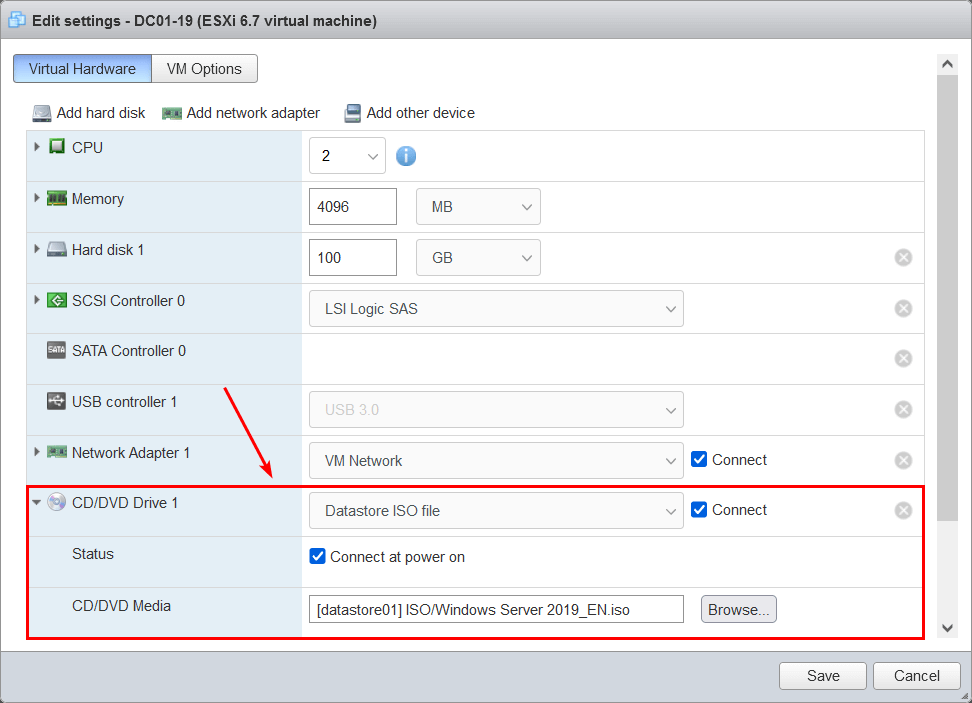The height and width of the screenshot is (703, 972).
Task: Expand the Memory settings row
Action: click(x=37, y=198)
